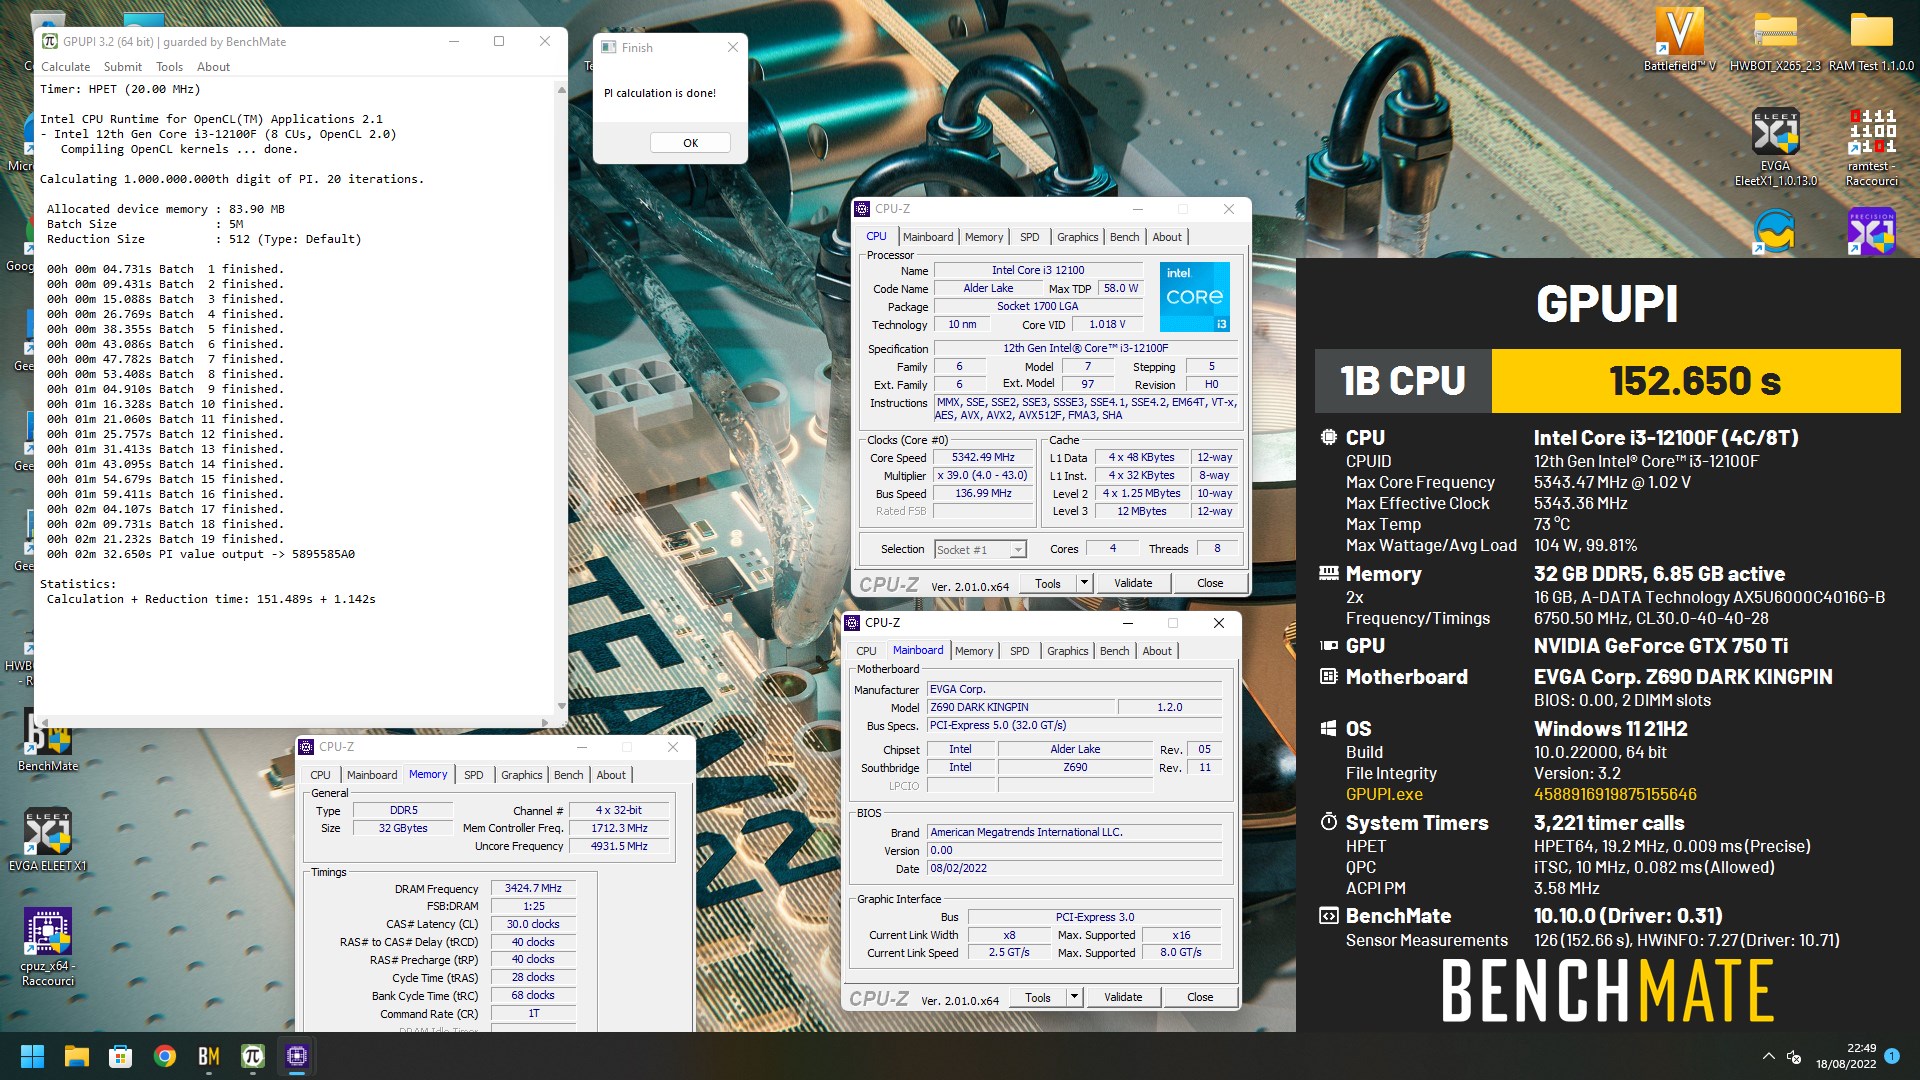Image resolution: width=1920 pixels, height=1080 pixels.
Task: Expand Tools arrow in Mainboard CPU-Z window
Action: [1073, 997]
